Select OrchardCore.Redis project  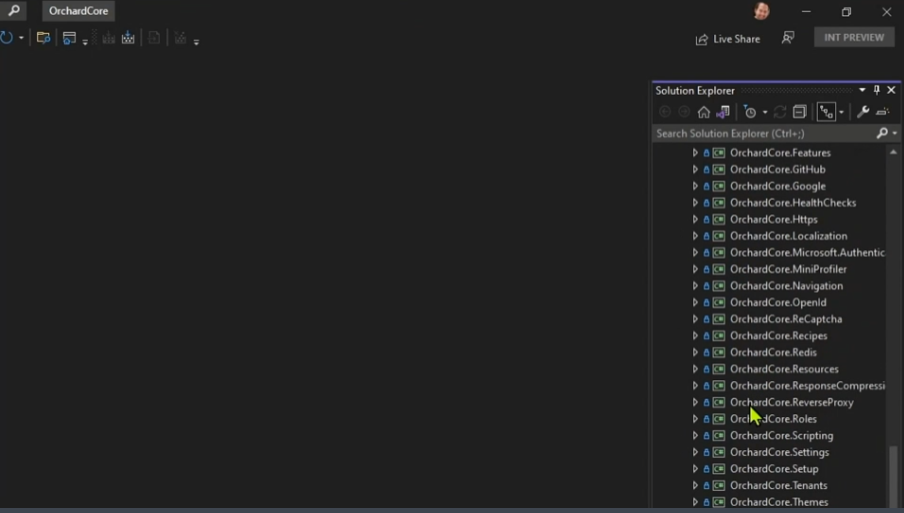click(x=773, y=352)
